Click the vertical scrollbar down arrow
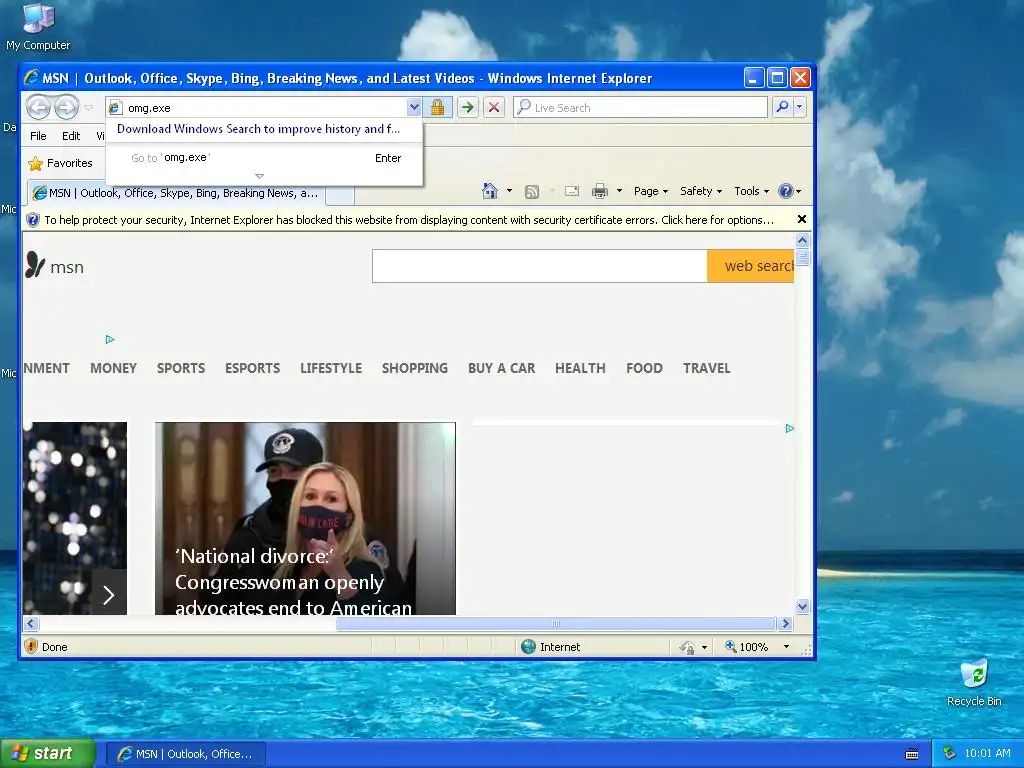 pyautogui.click(x=803, y=607)
